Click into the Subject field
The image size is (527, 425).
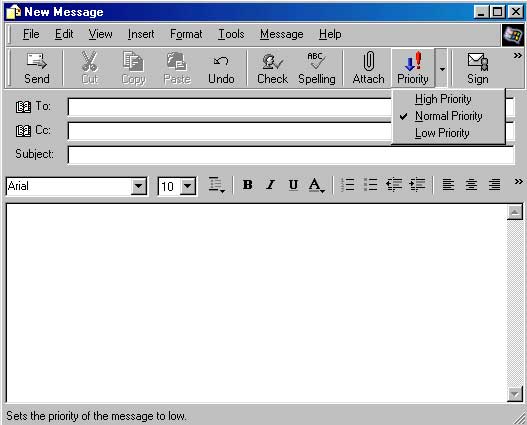point(291,155)
